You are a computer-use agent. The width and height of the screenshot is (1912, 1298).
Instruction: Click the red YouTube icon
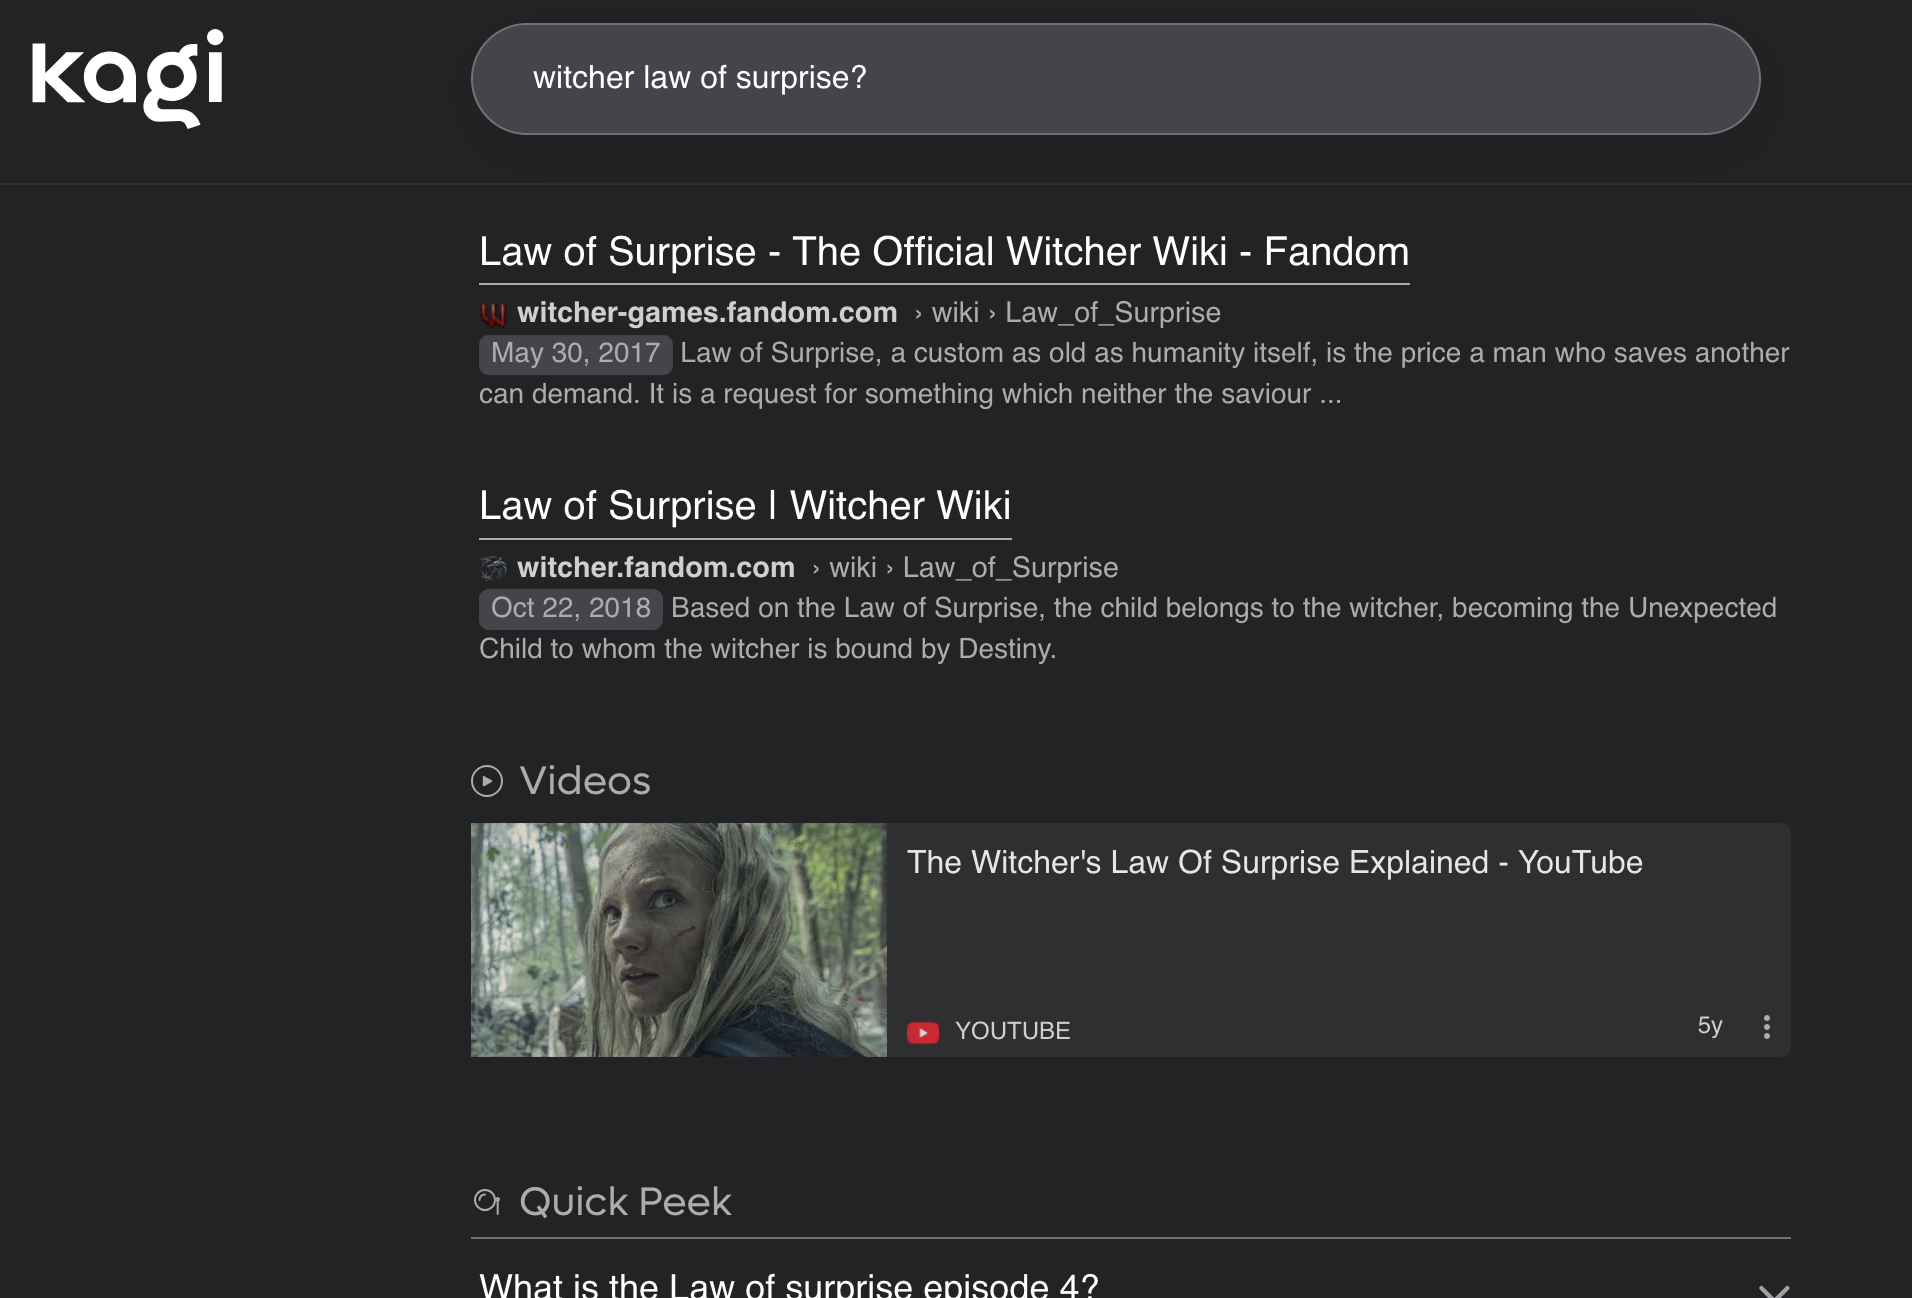click(922, 1032)
